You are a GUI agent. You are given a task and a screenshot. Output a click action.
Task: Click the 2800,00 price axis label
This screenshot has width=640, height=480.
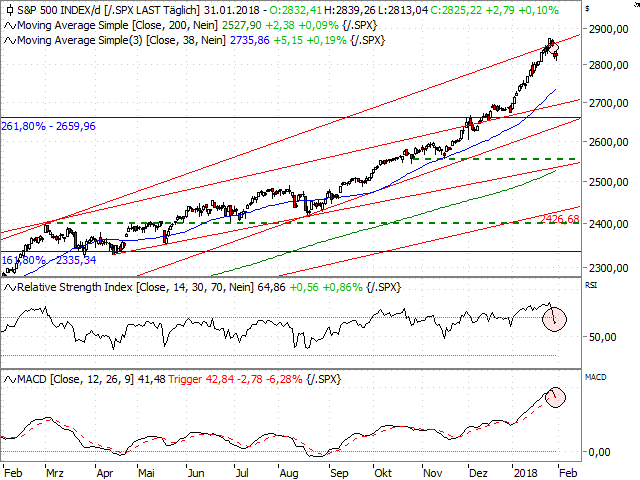coord(609,65)
